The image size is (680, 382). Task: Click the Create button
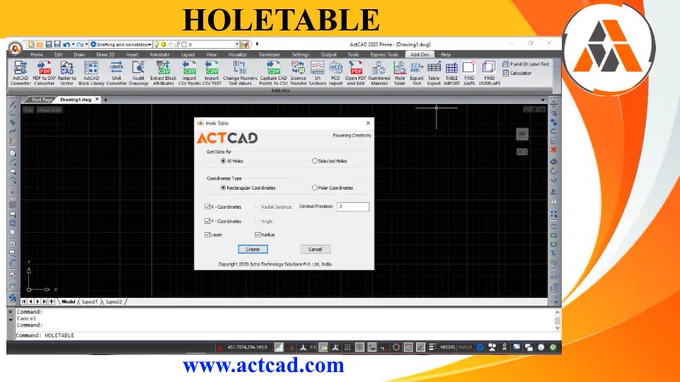[x=253, y=249]
